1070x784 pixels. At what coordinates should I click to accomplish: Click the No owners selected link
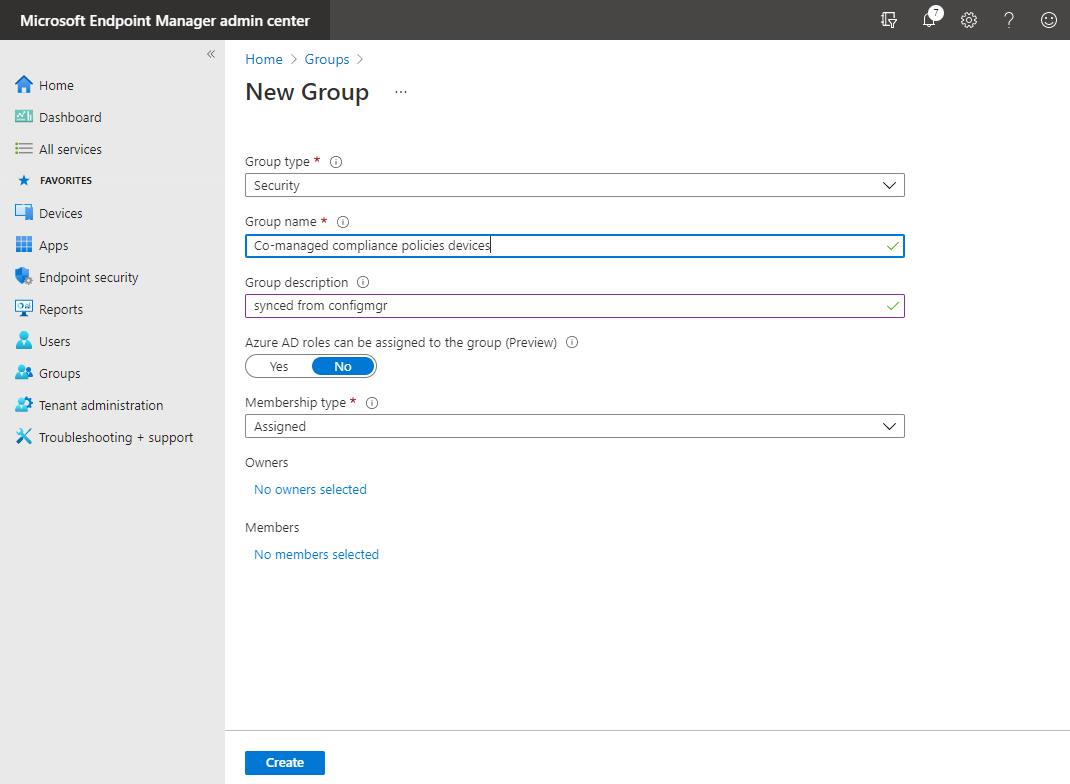click(310, 489)
